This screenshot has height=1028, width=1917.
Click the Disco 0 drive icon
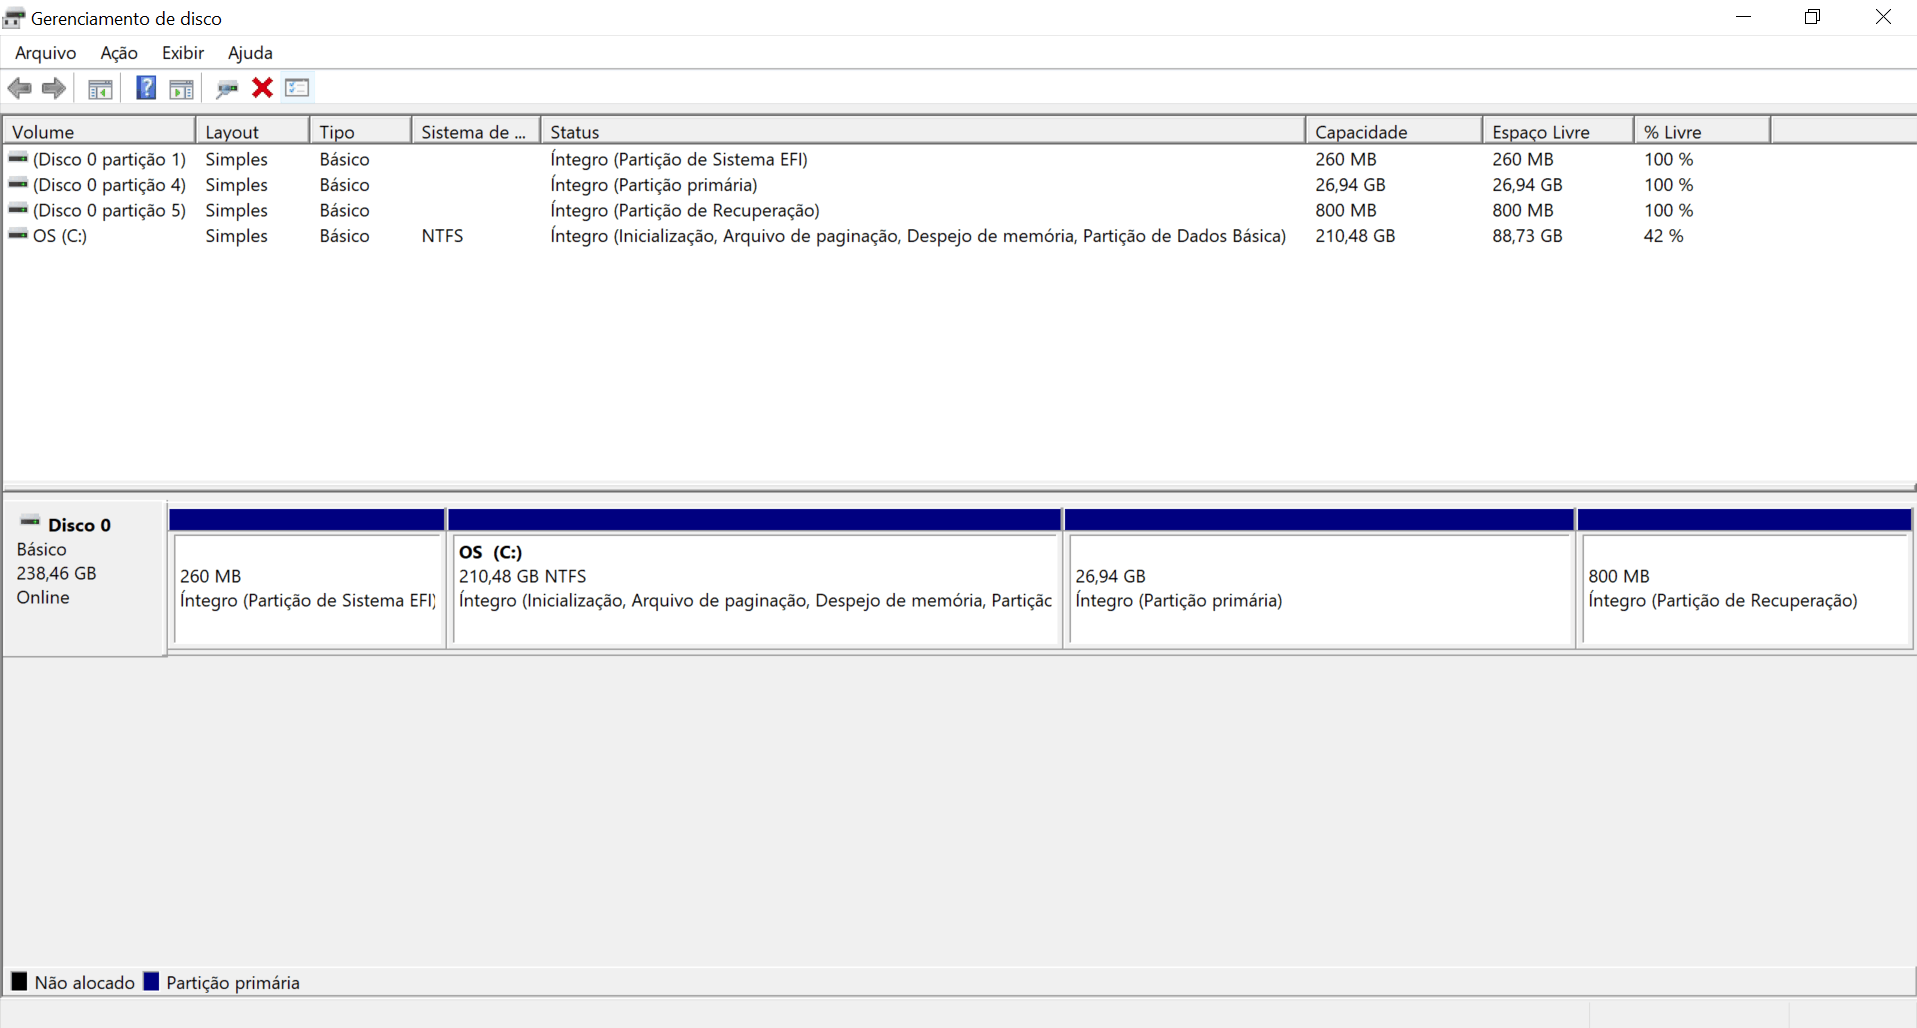(x=30, y=521)
